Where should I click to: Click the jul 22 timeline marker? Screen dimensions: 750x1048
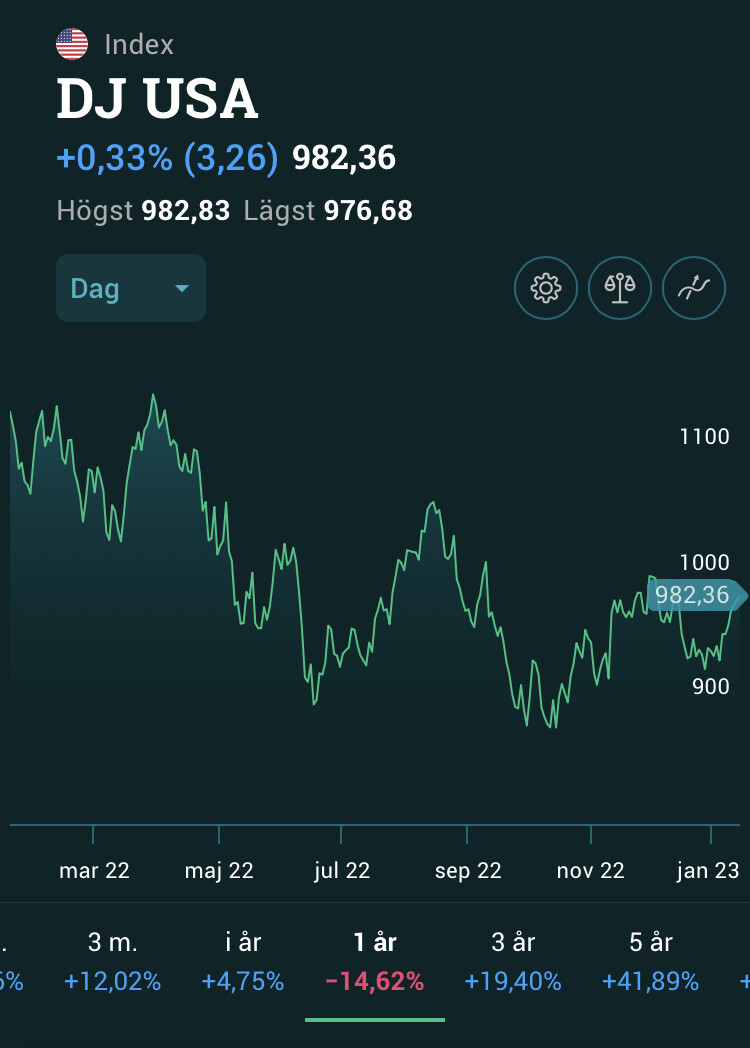click(342, 871)
